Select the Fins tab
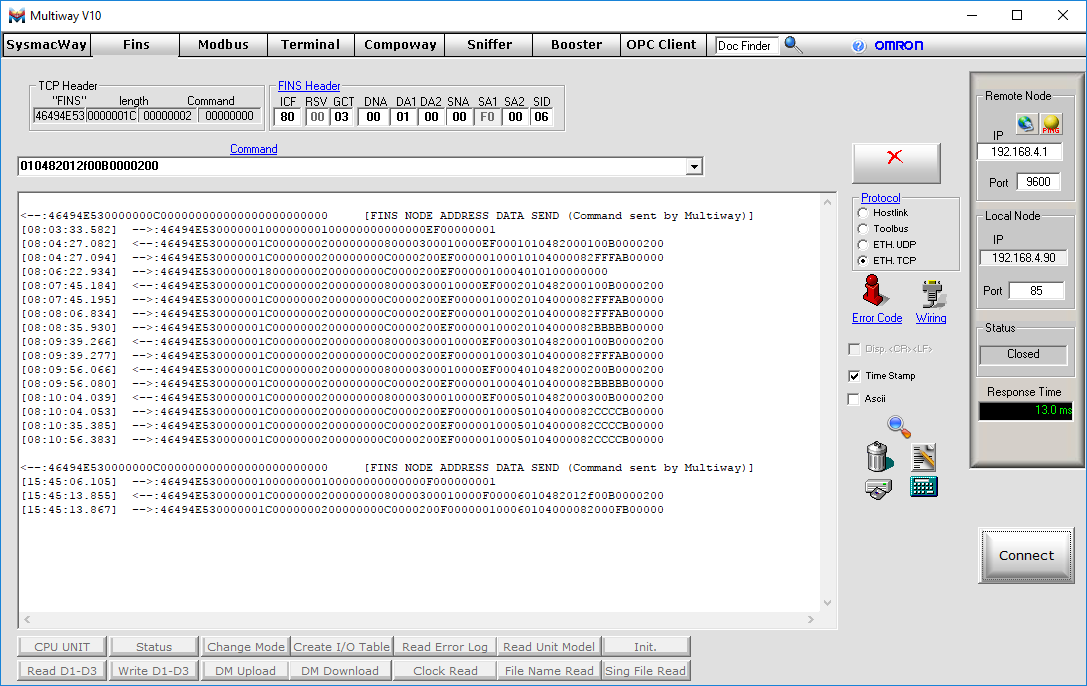Screen dimensions: 1087x686 136,45
